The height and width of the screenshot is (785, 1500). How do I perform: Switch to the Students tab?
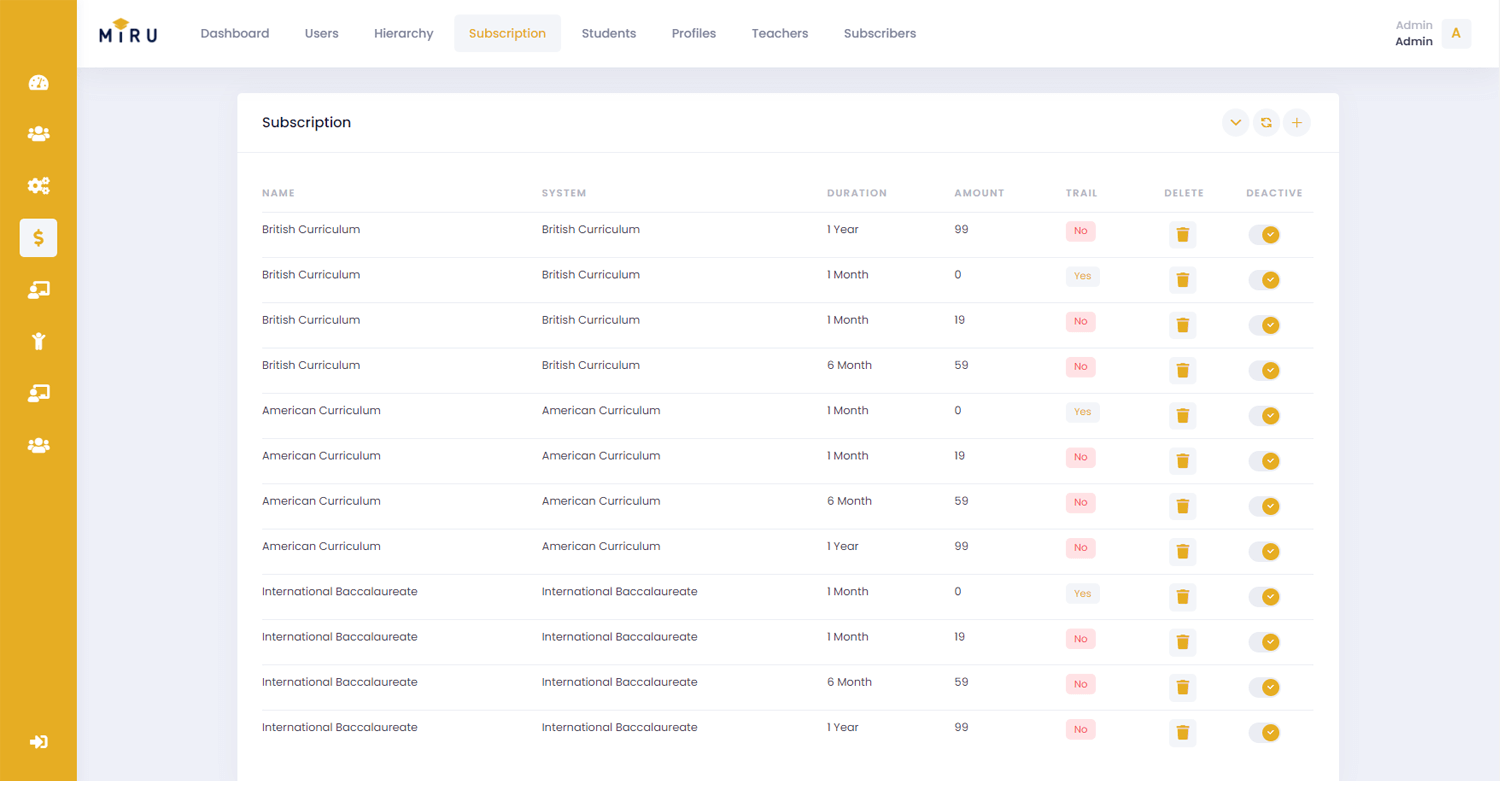coord(608,33)
